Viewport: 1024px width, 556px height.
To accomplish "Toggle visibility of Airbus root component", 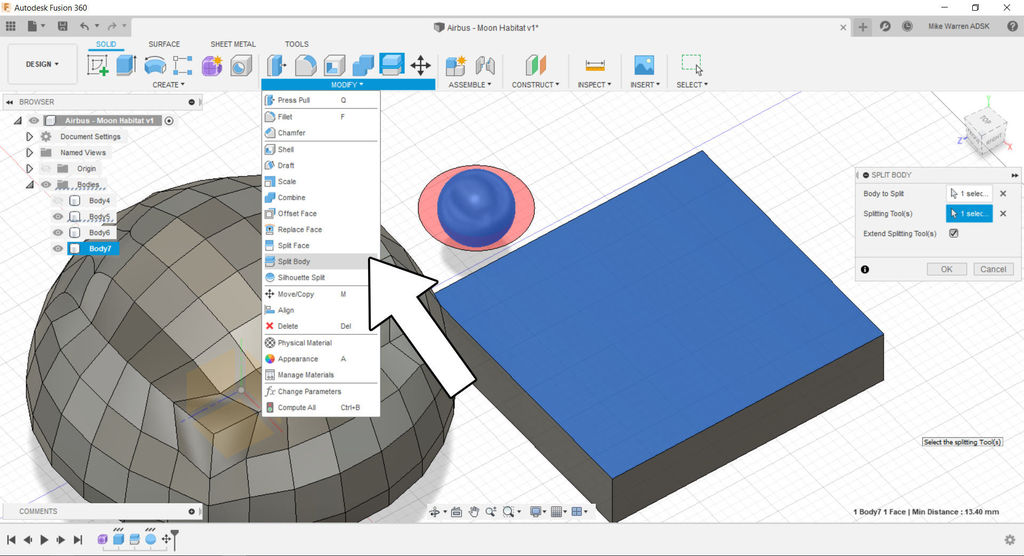I will pos(34,120).
